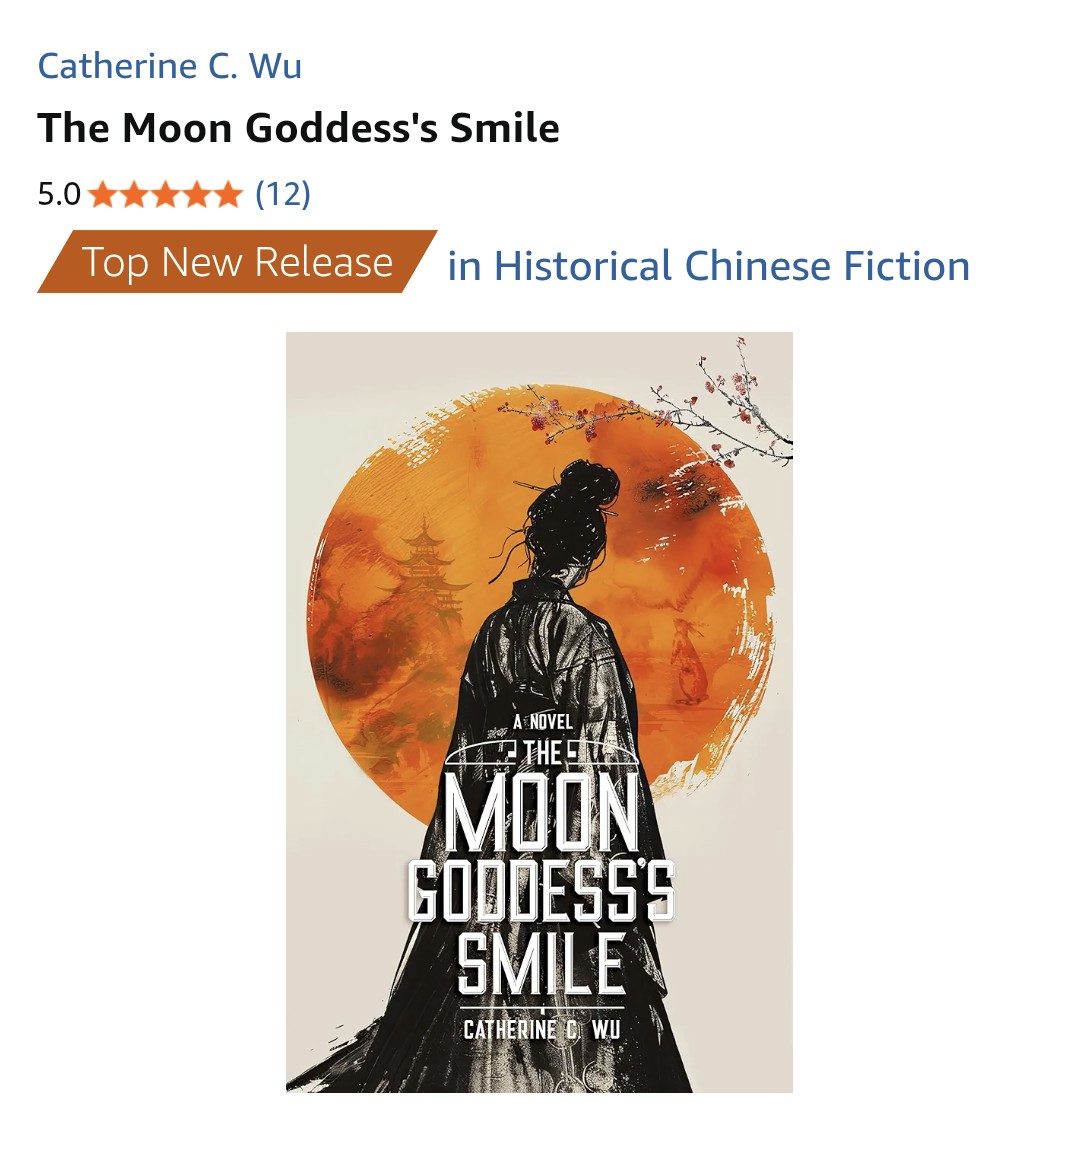Click the last orange rating star
Viewport: 1080px width, 1171px height.
tap(228, 194)
